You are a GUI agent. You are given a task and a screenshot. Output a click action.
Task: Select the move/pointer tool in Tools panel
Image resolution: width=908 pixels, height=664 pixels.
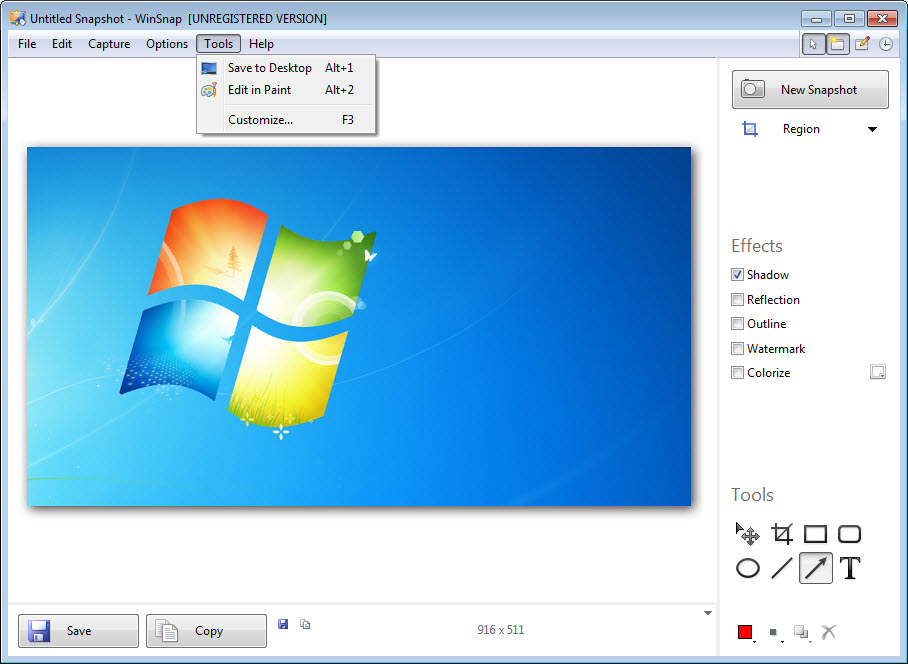(748, 534)
